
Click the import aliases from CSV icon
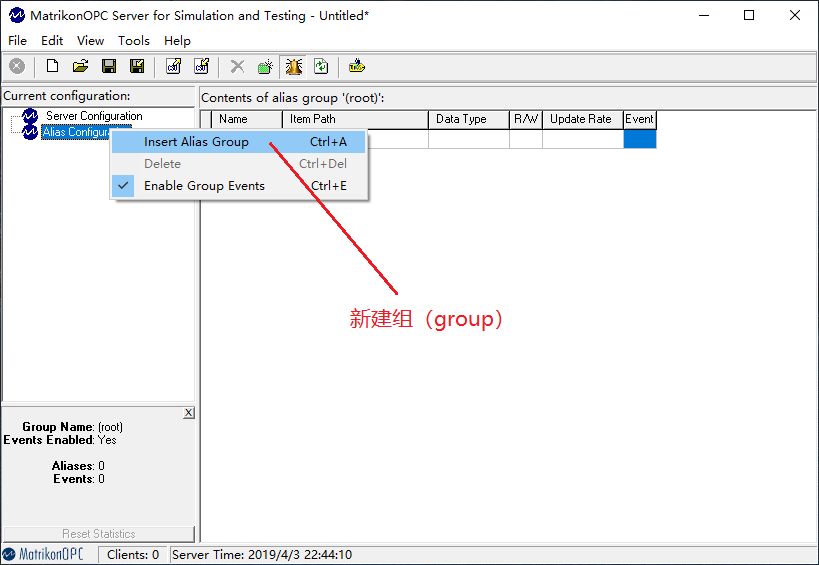click(x=202, y=66)
